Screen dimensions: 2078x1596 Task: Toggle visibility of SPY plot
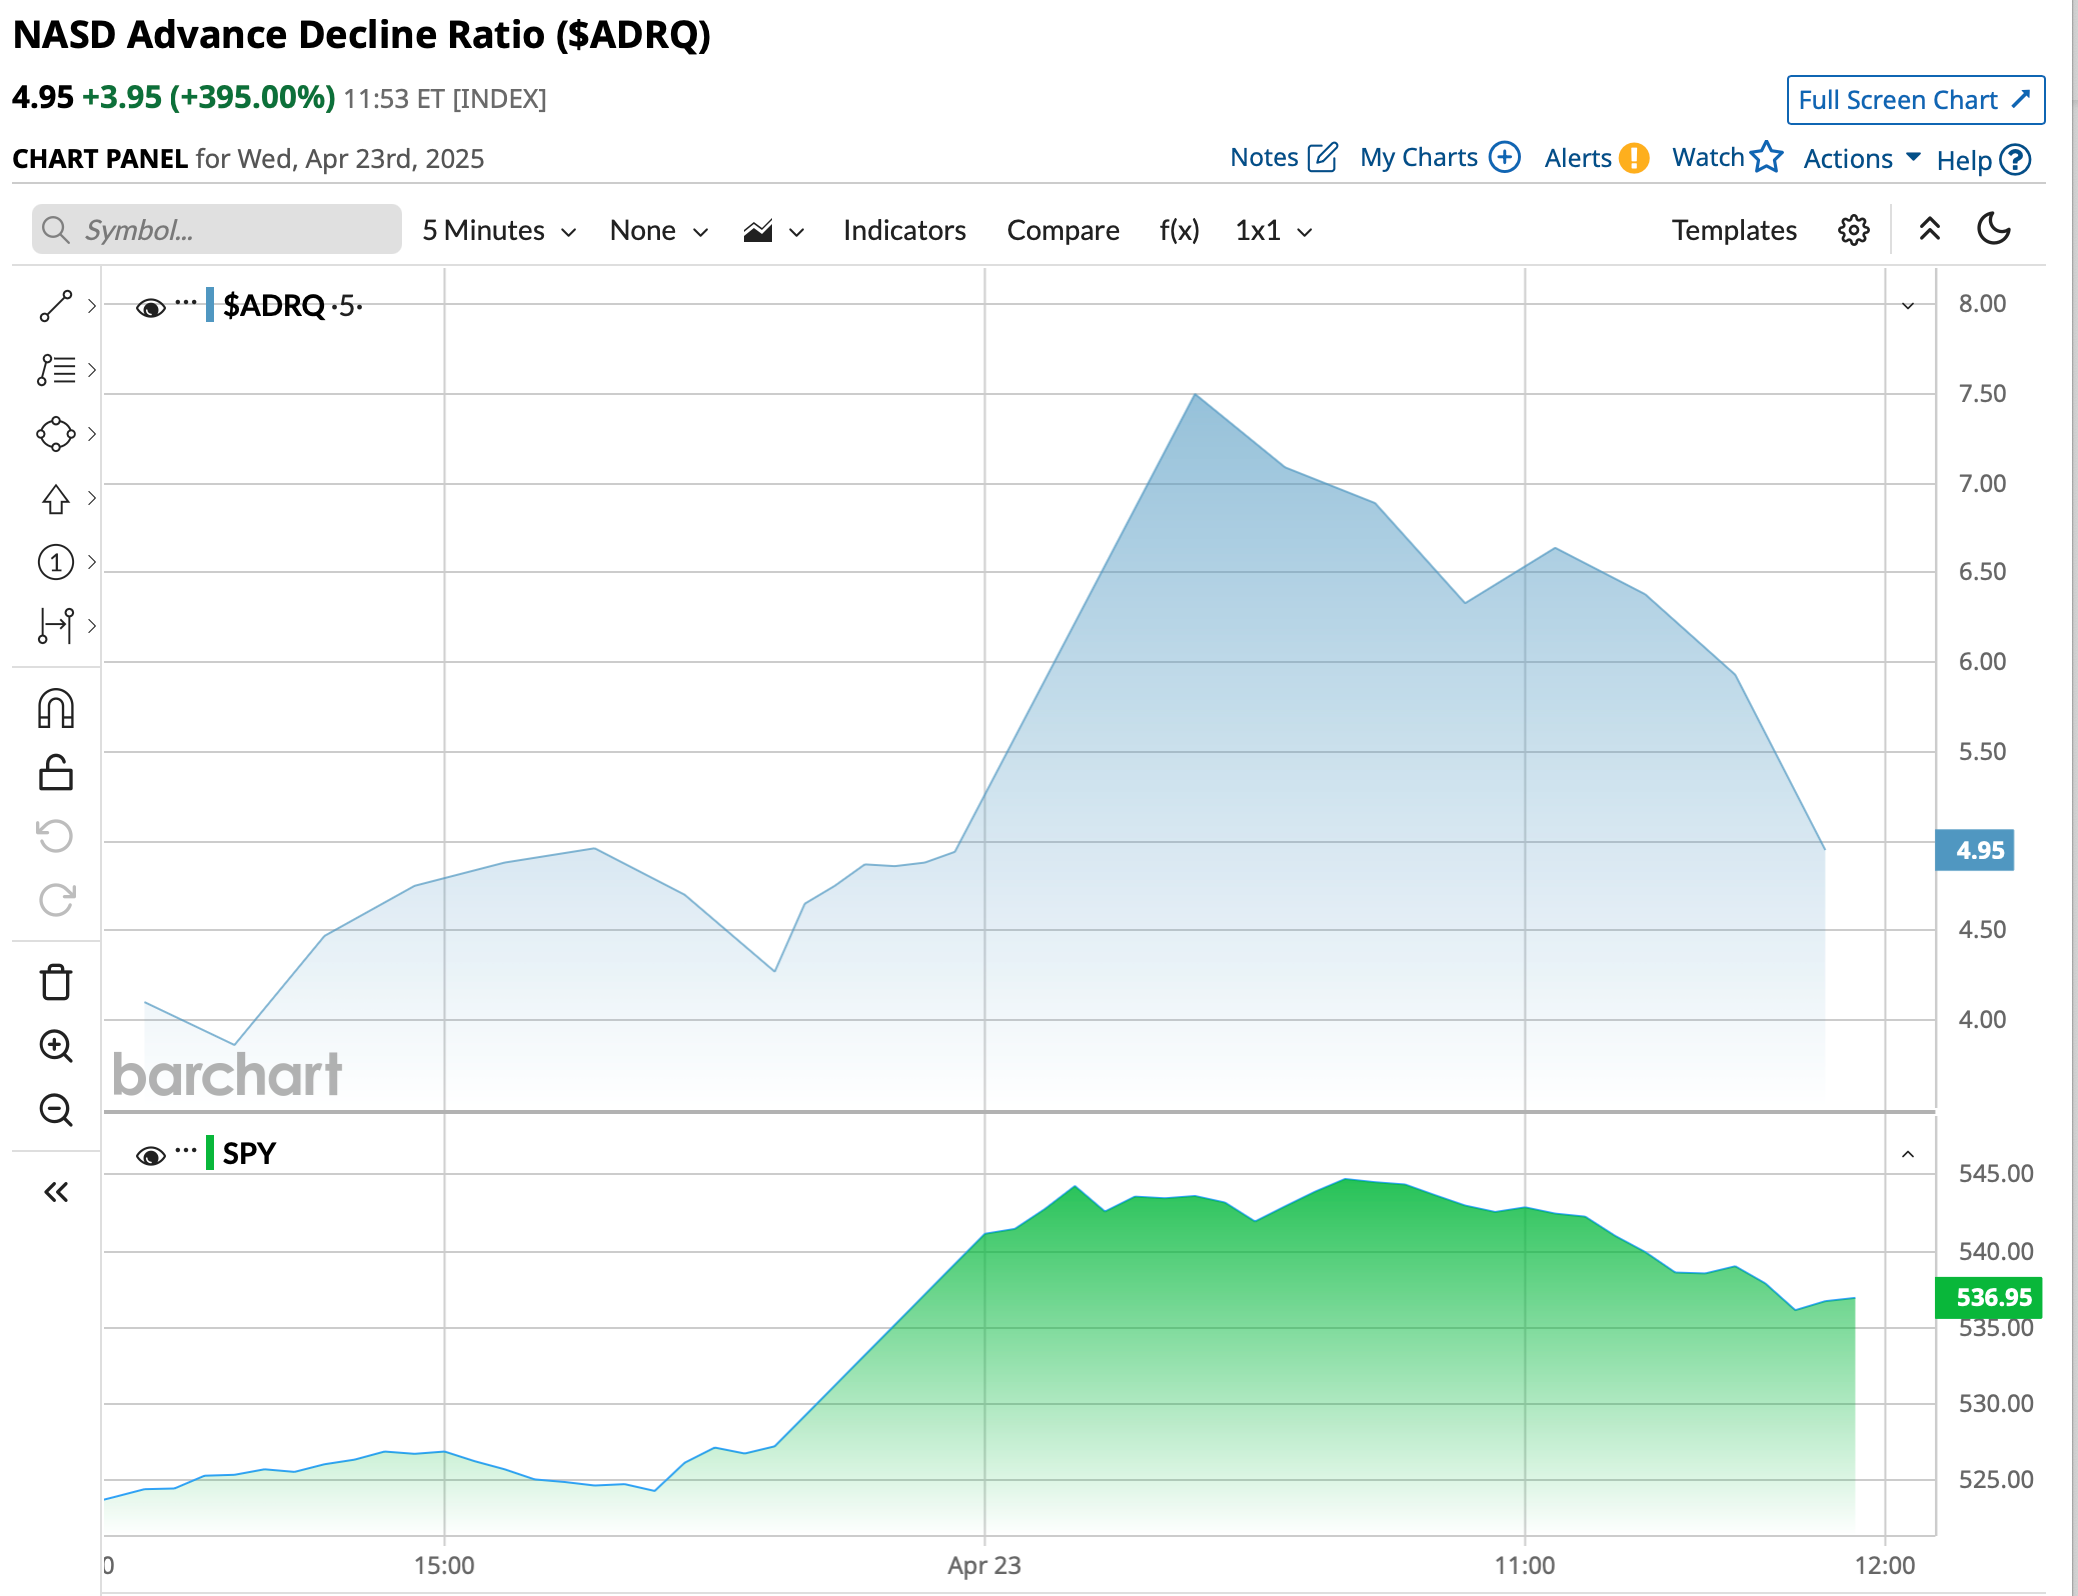click(150, 1155)
